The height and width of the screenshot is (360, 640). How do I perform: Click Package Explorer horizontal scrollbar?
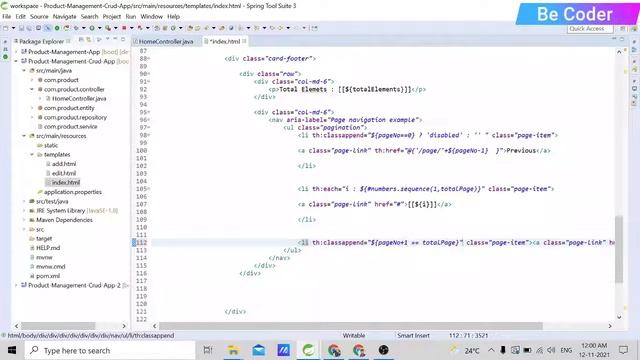pyautogui.click(x=58, y=326)
